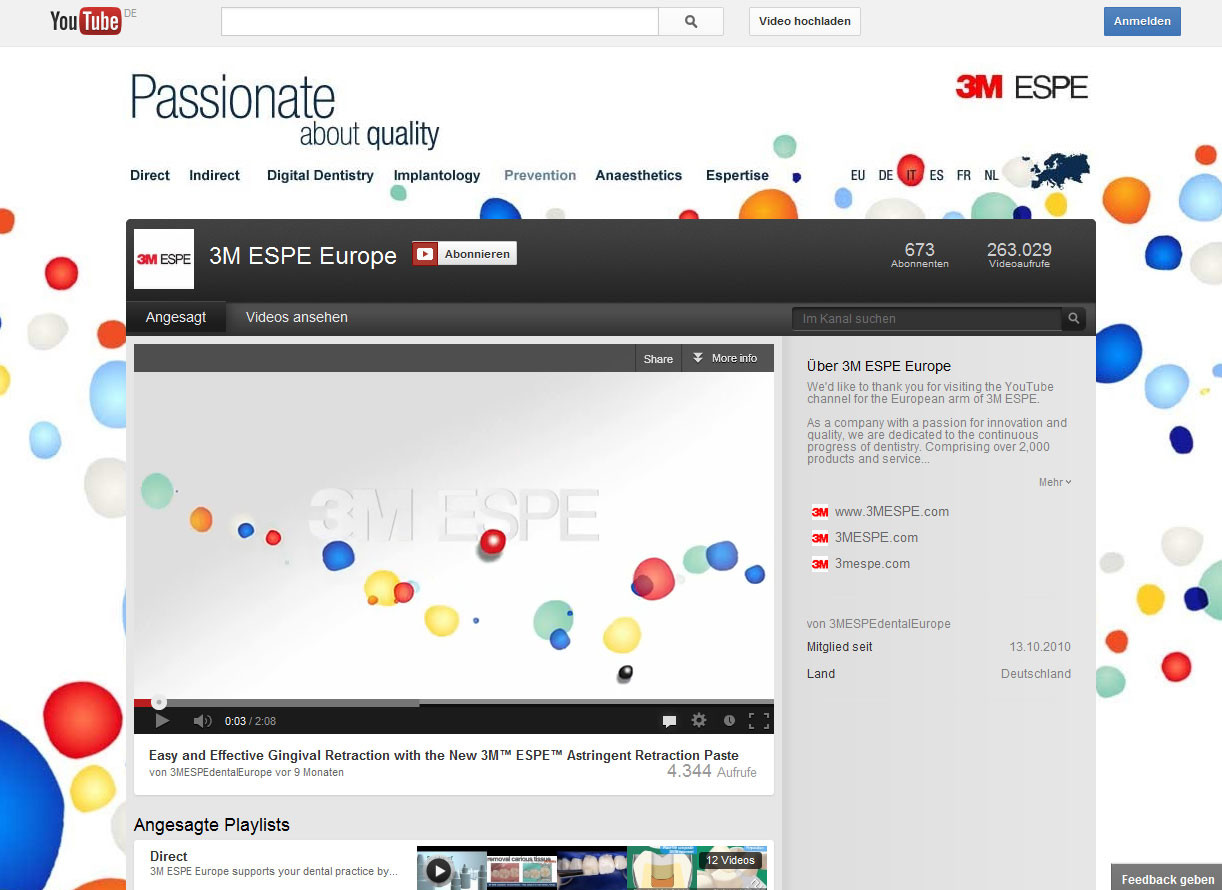Subscribe using the Abonnieren button
Screen dimensions: 1222x890
pyautogui.click(x=465, y=254)
